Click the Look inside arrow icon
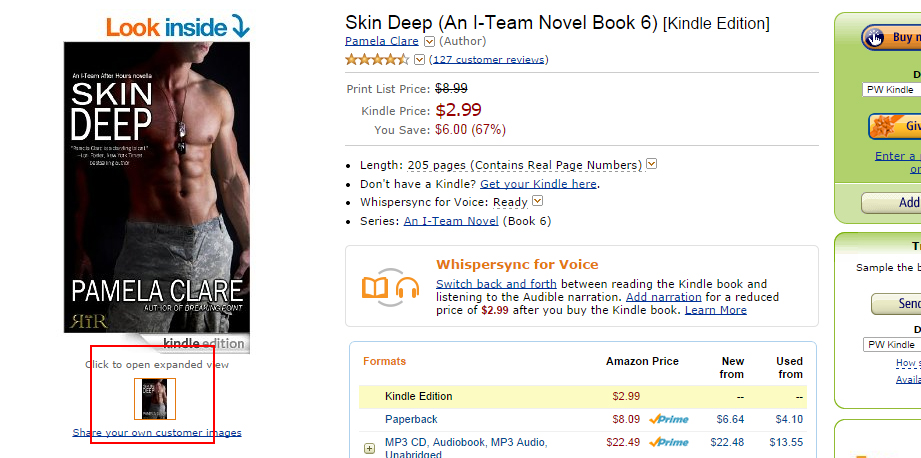Image resolution: width=921 pixels, height=458 pixels. (x=240, y=27)
